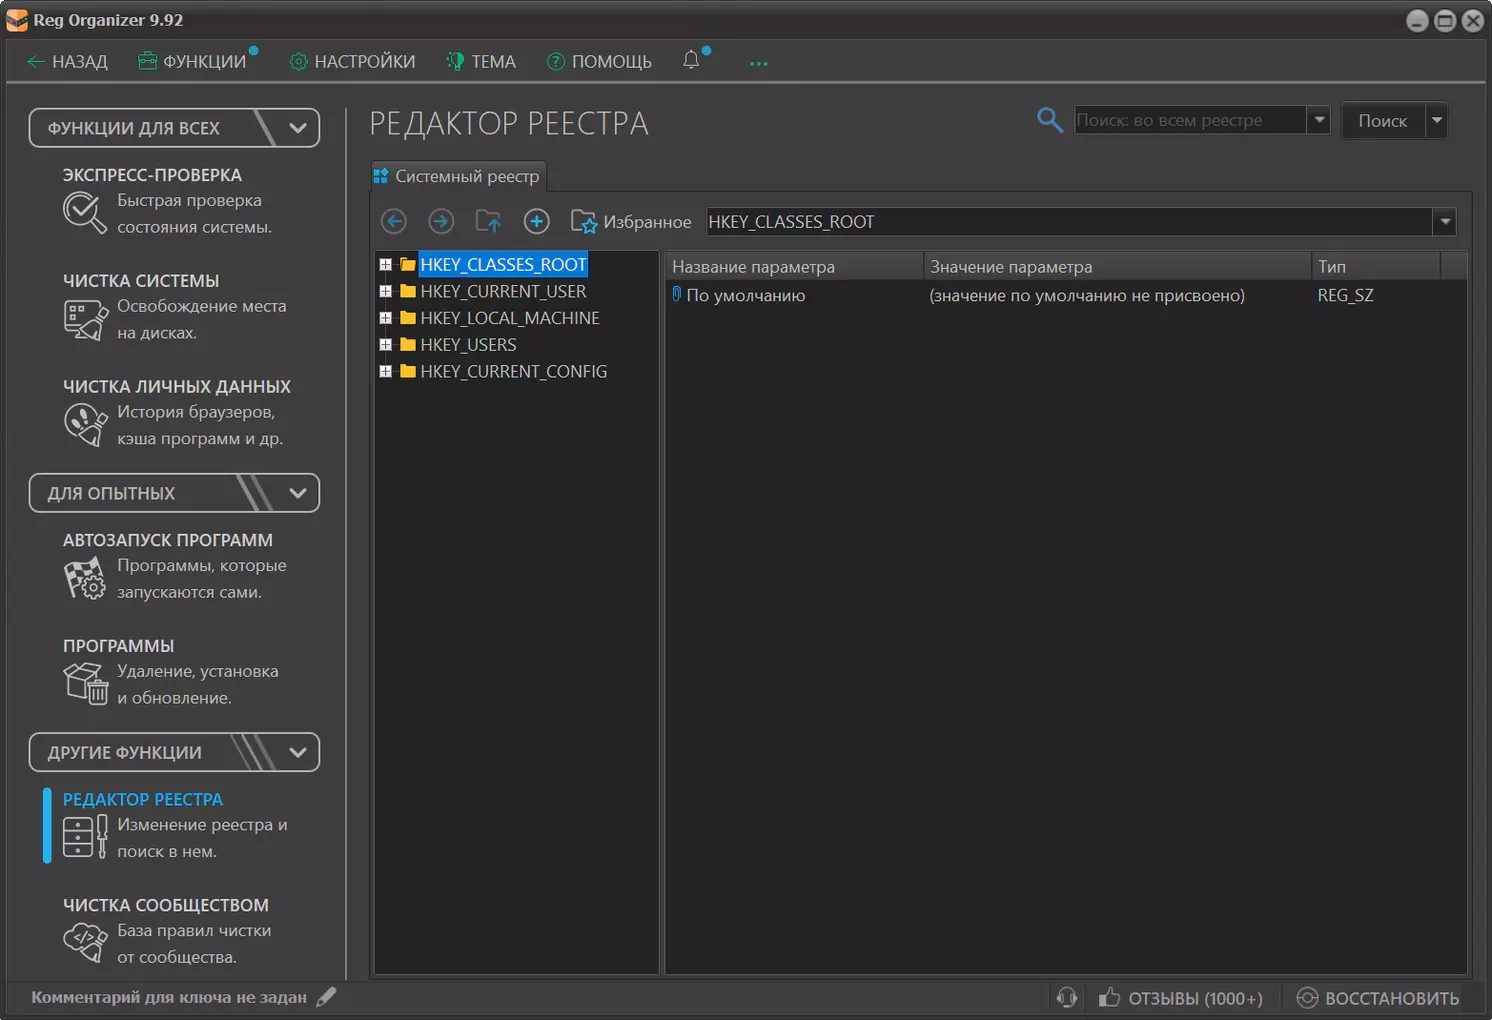Click the registry back navigation arrow
Screen dimensions: 1492x1020
(x=394, y=221)
